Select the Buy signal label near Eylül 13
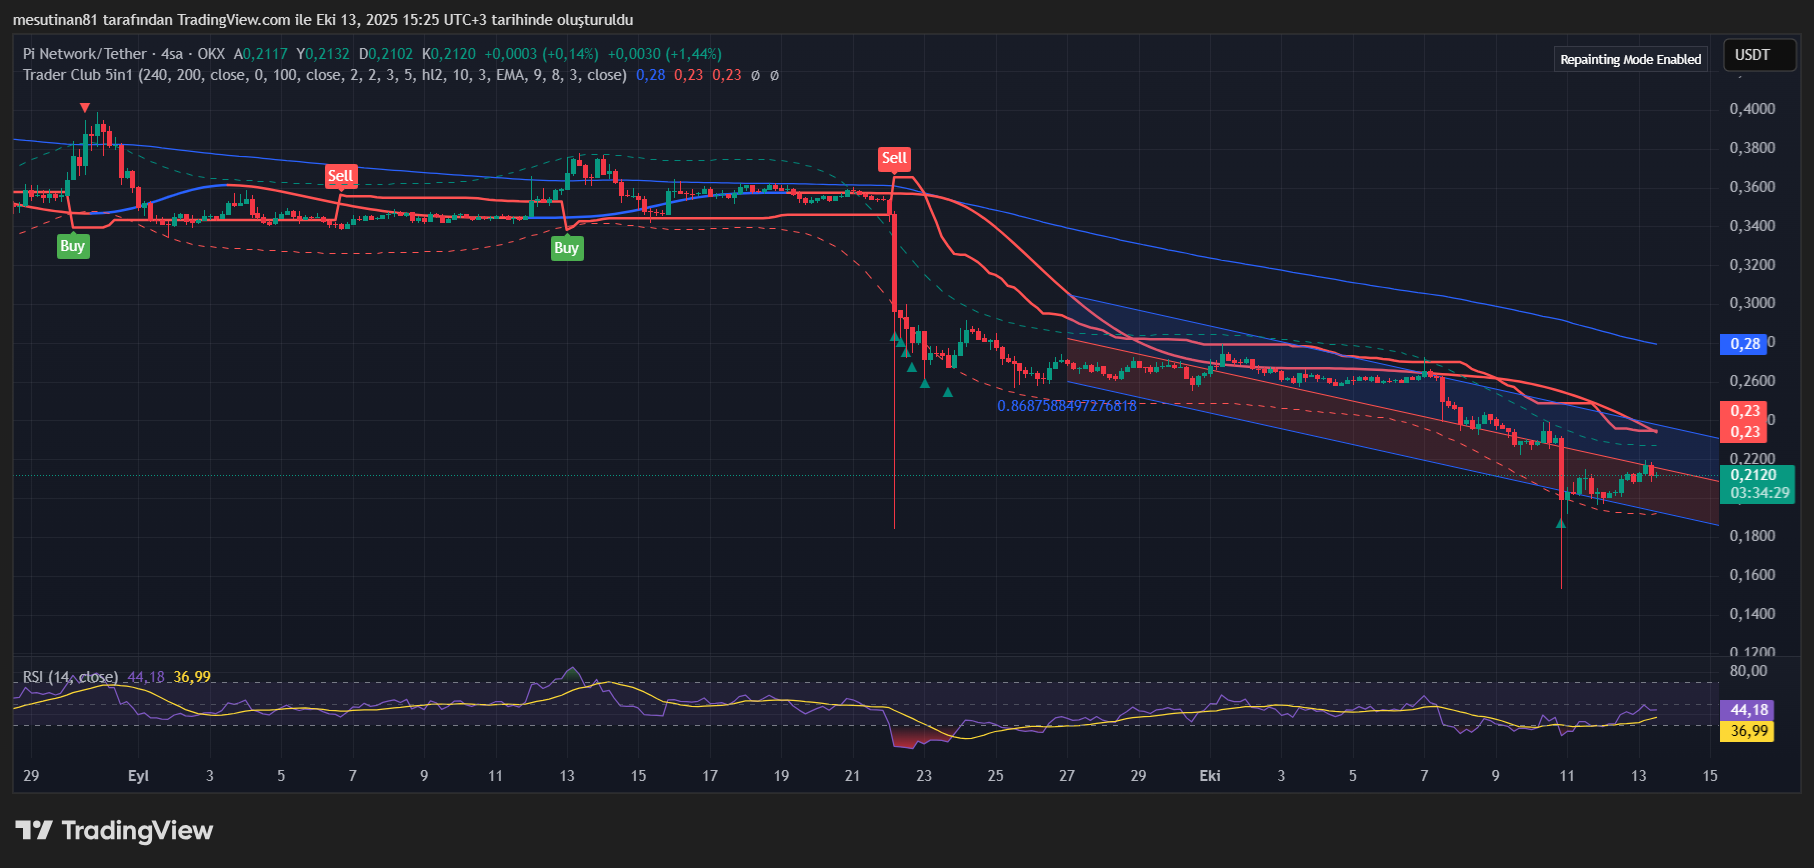This screenshot has width=1814, height=868. click(566, 248)
